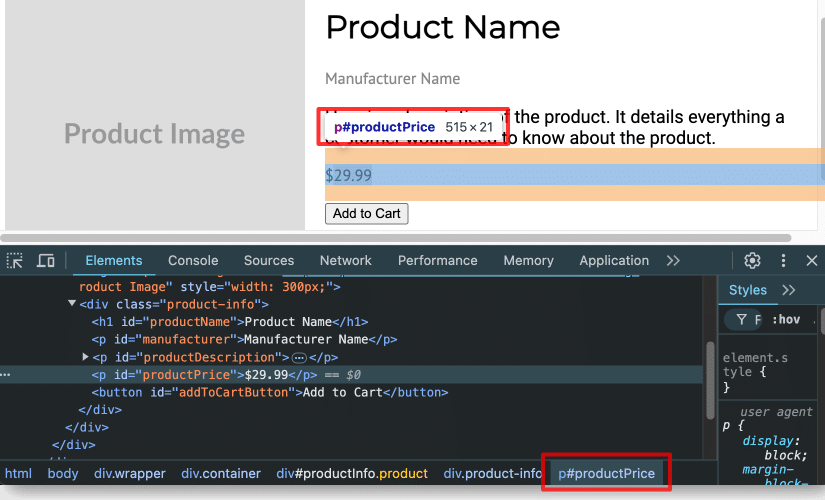Viewport: 825px width, 500px height.
Task: Show more DevTools tabs chevron
Action: click(x=673, y=261)
